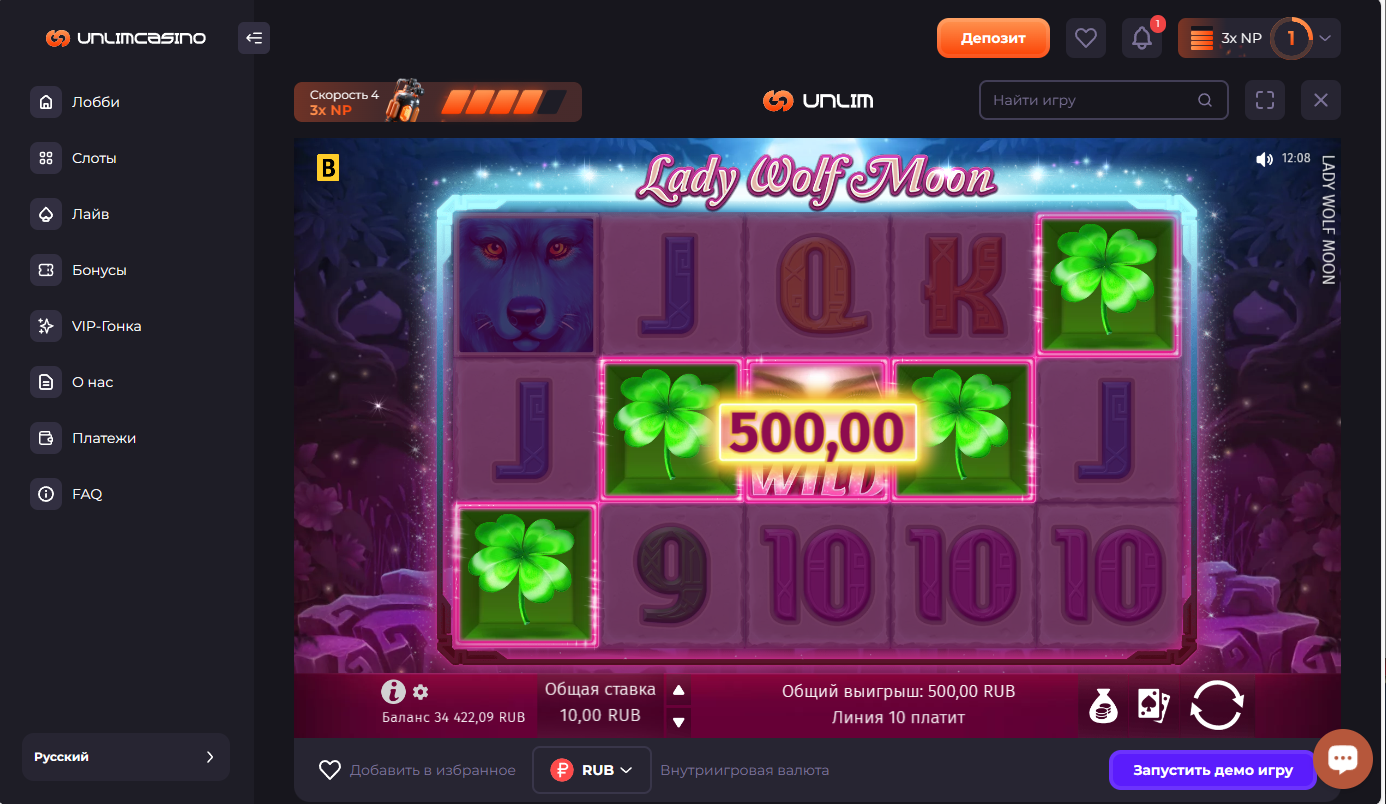Launch demo with Запустить демо игру
Screen dimensions: 1386x804
pos(1212,770)
